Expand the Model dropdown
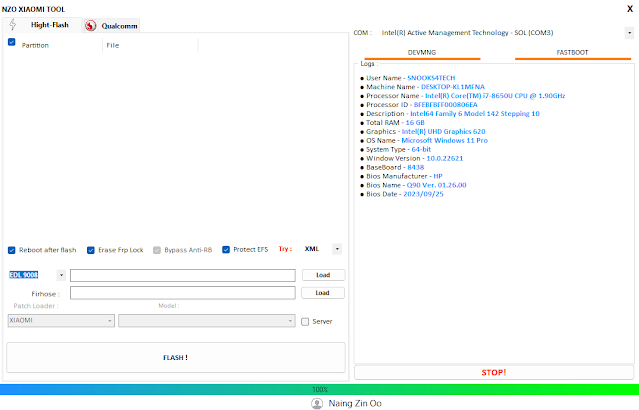The image size is (639, 410). coord(207,321)
